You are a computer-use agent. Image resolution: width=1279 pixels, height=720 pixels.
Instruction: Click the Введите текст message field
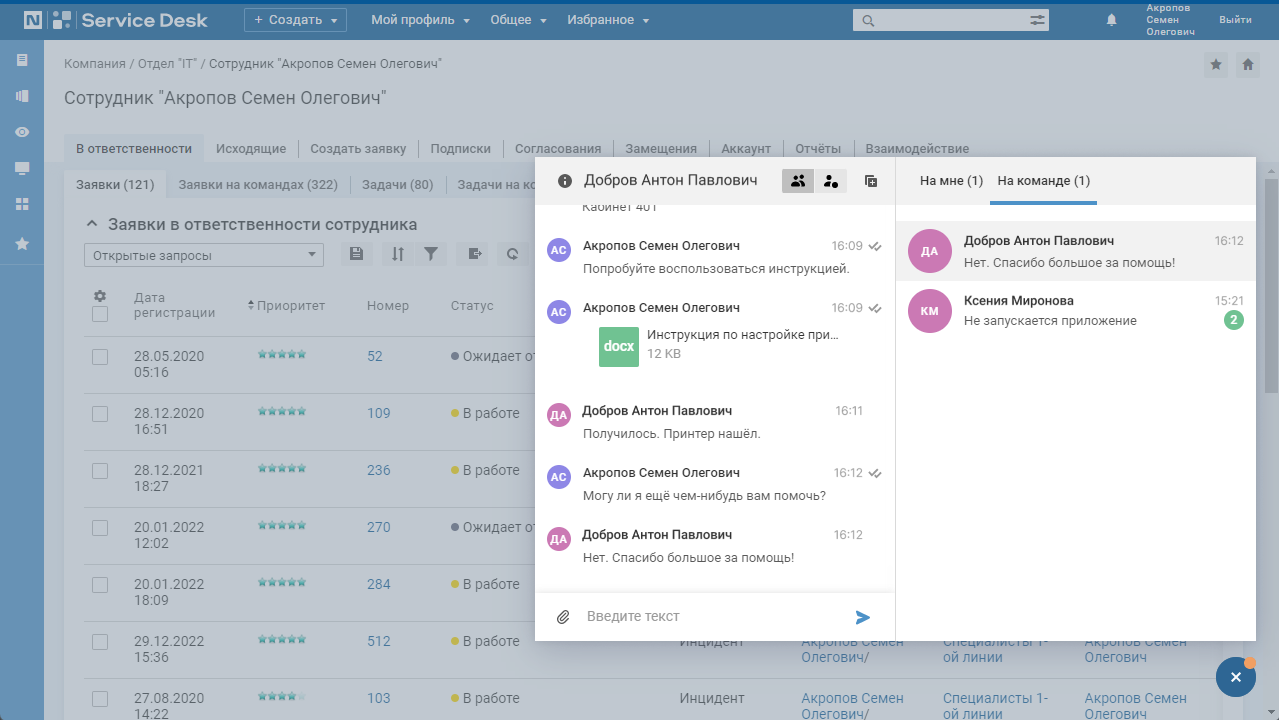(713, 616)
